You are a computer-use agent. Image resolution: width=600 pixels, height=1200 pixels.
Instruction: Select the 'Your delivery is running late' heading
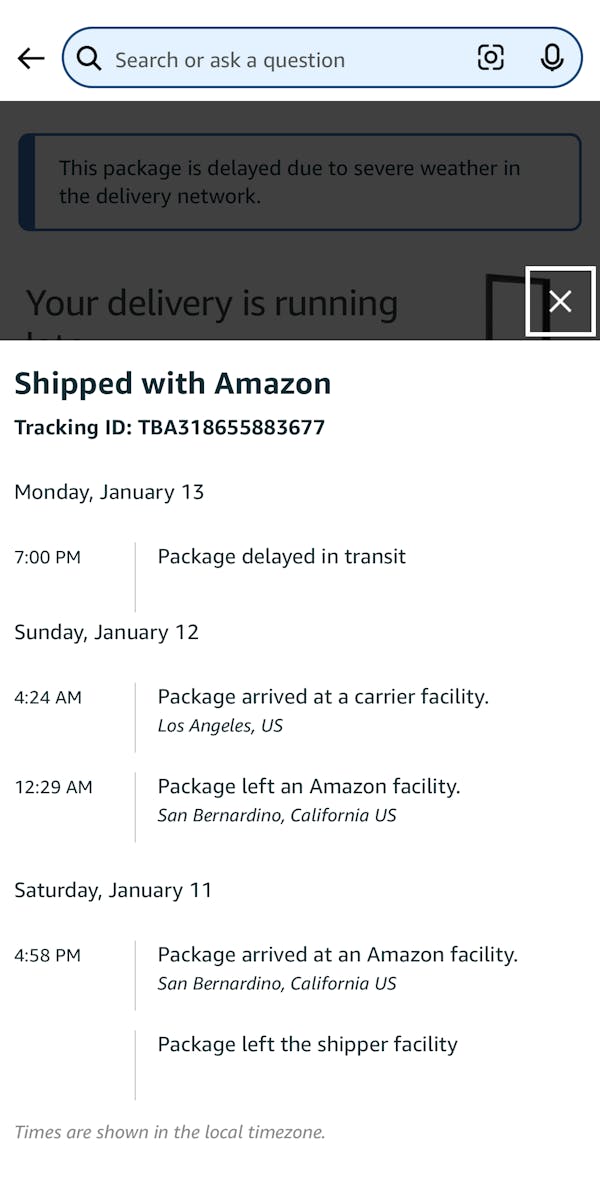coord(212,304)
